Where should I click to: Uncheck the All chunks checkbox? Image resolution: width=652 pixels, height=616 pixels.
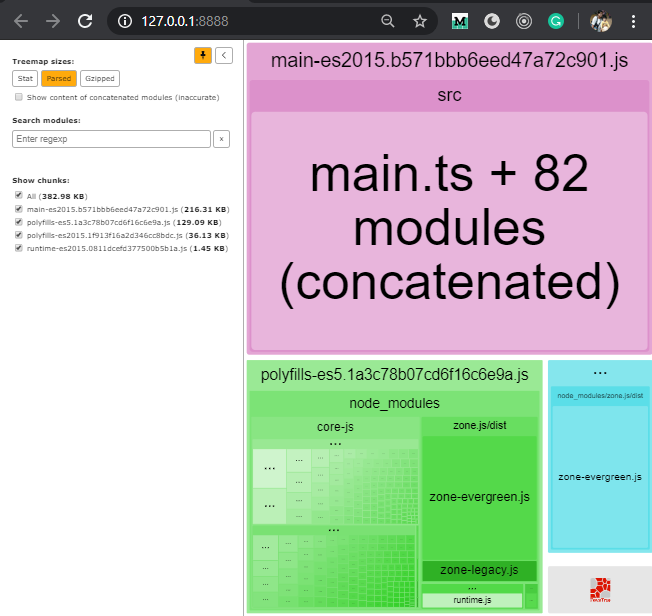pyautogui.click(x=19, y=196)
